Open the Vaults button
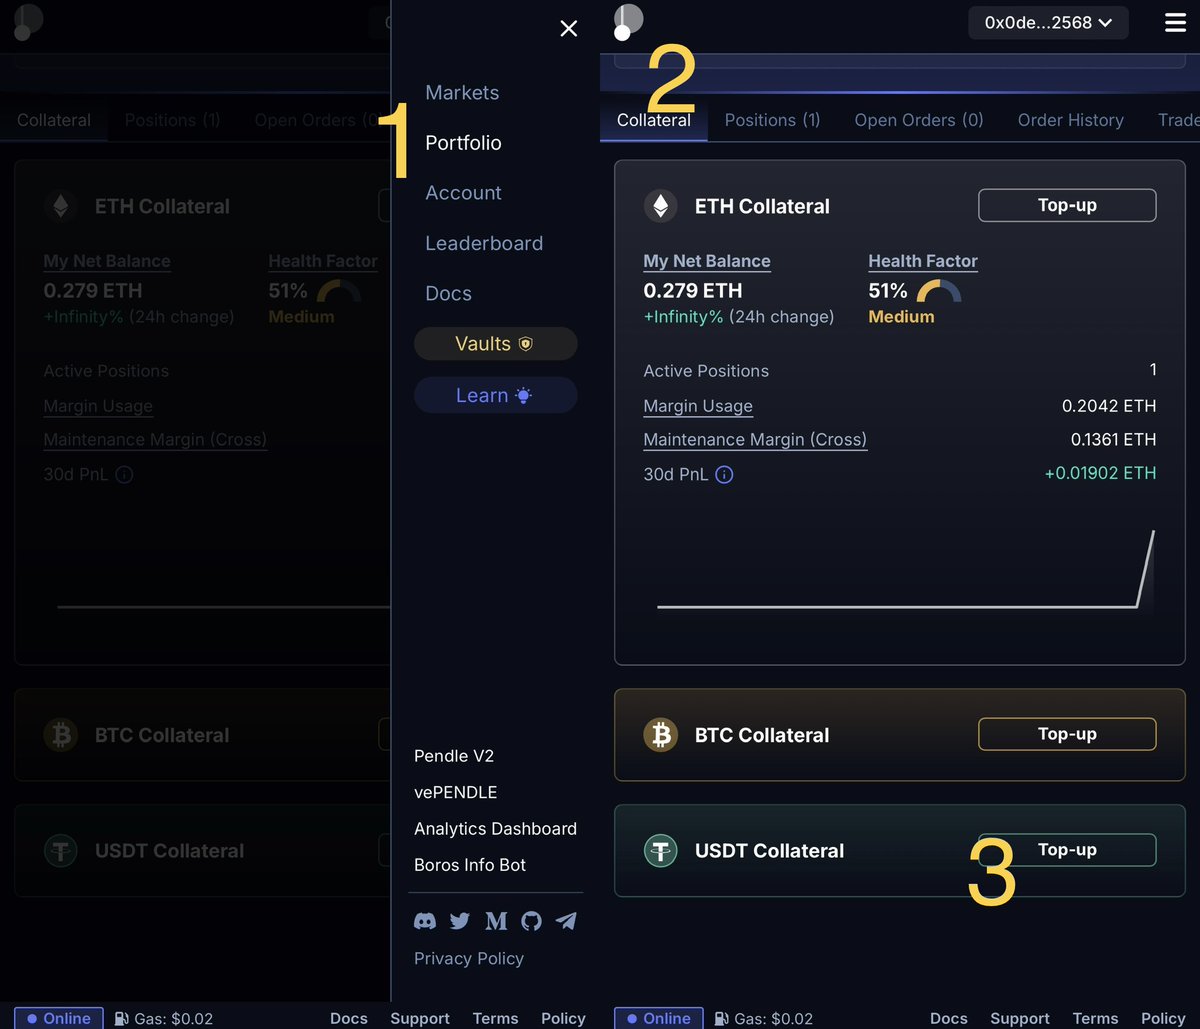This screenshot has height=1029, width=1200. [495, 343]
